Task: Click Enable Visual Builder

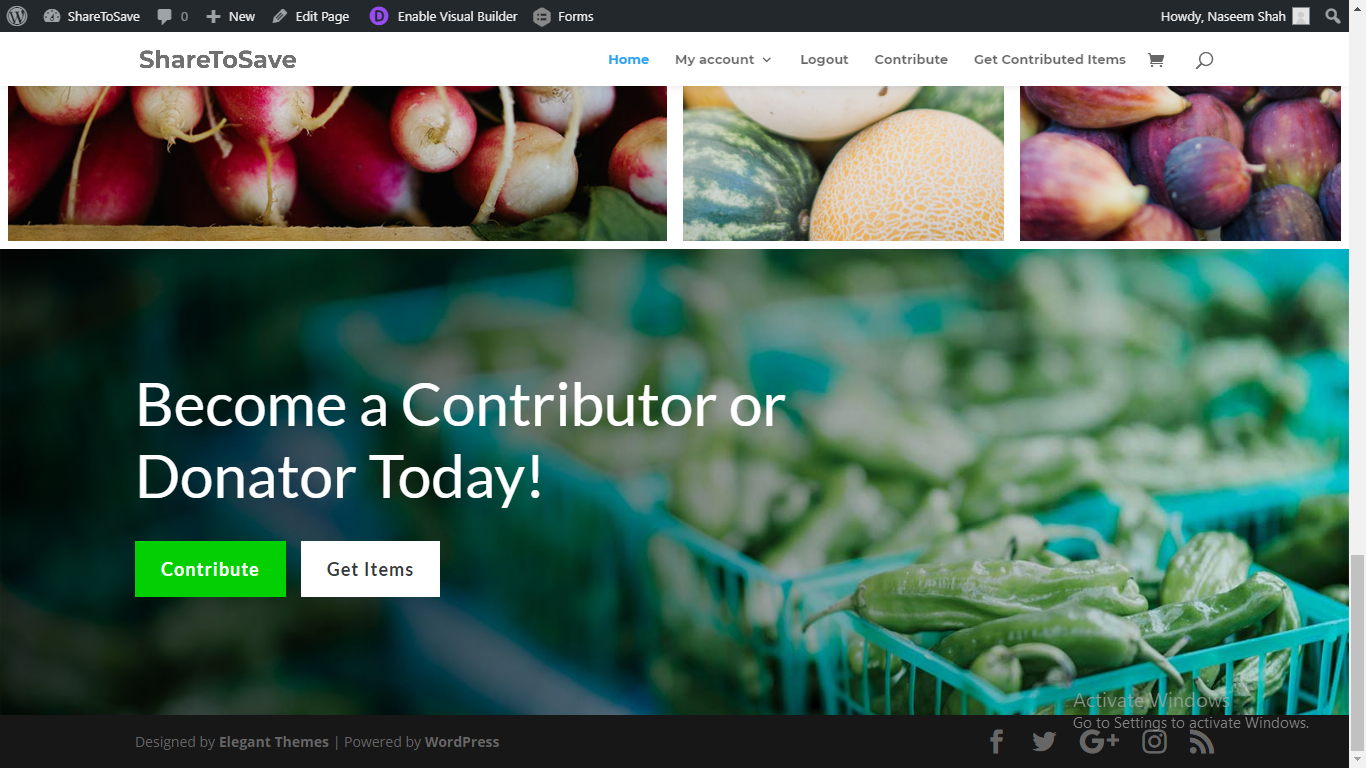Action: click(444, 16)
